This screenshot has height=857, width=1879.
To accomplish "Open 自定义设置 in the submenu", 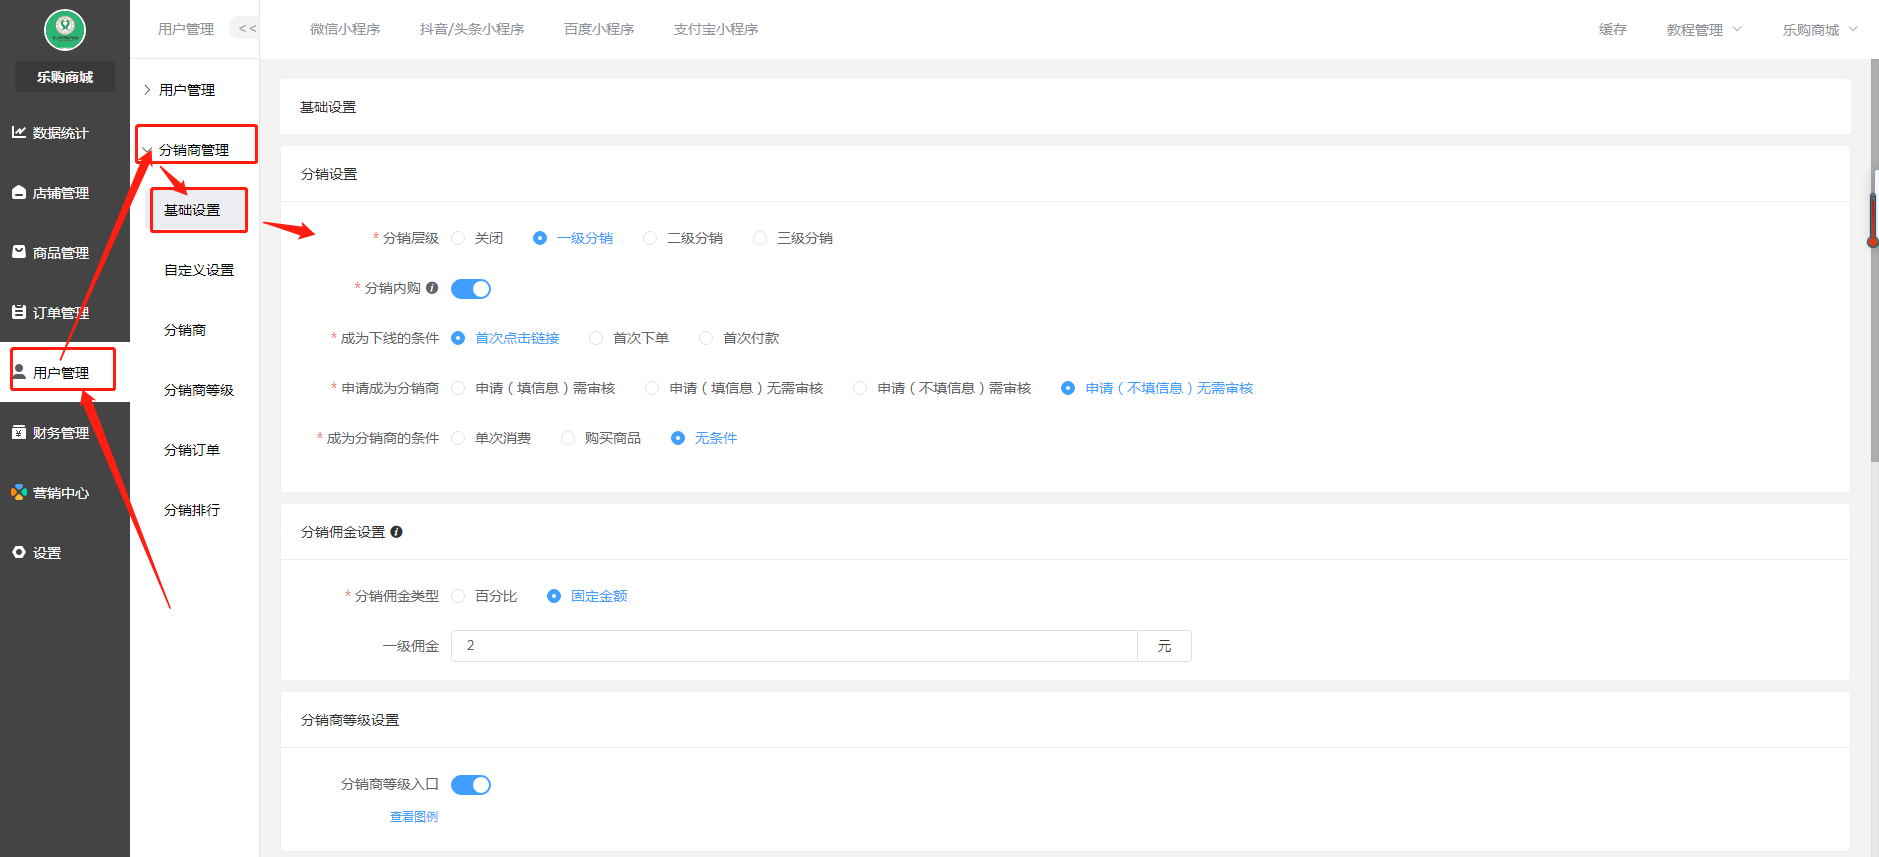I will click(x=199, y=270).
